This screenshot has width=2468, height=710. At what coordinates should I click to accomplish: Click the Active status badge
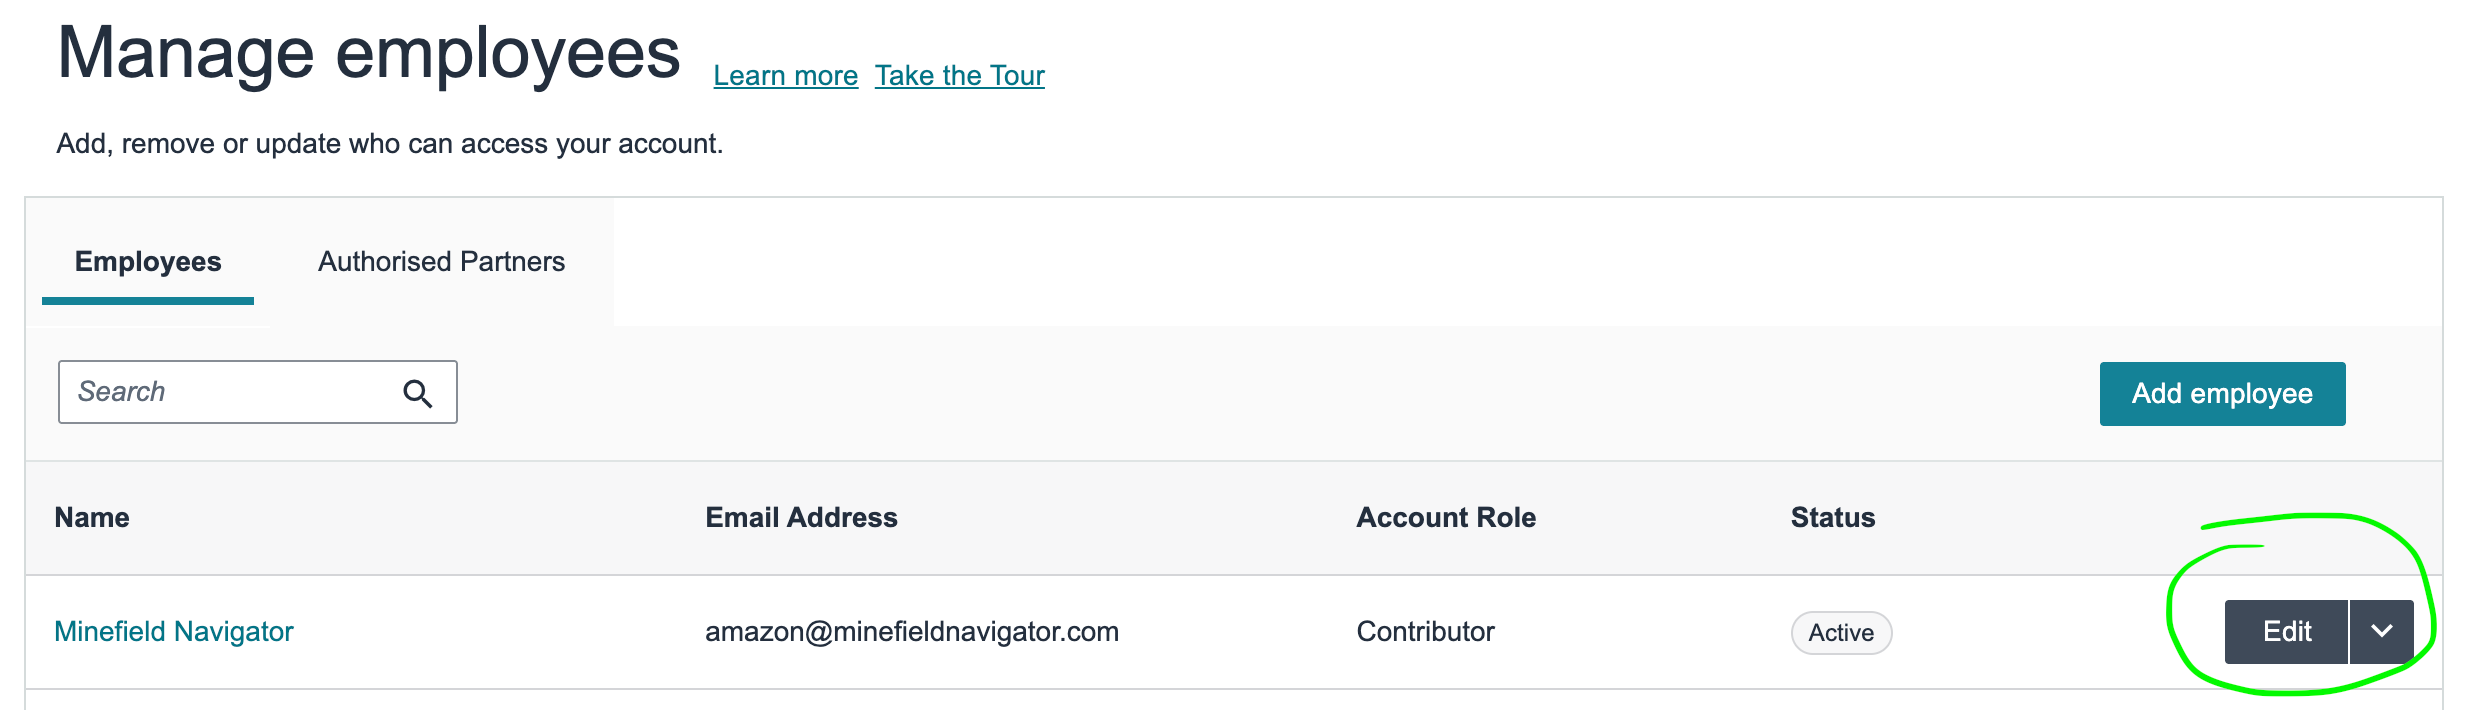(x=1840, y=633)
